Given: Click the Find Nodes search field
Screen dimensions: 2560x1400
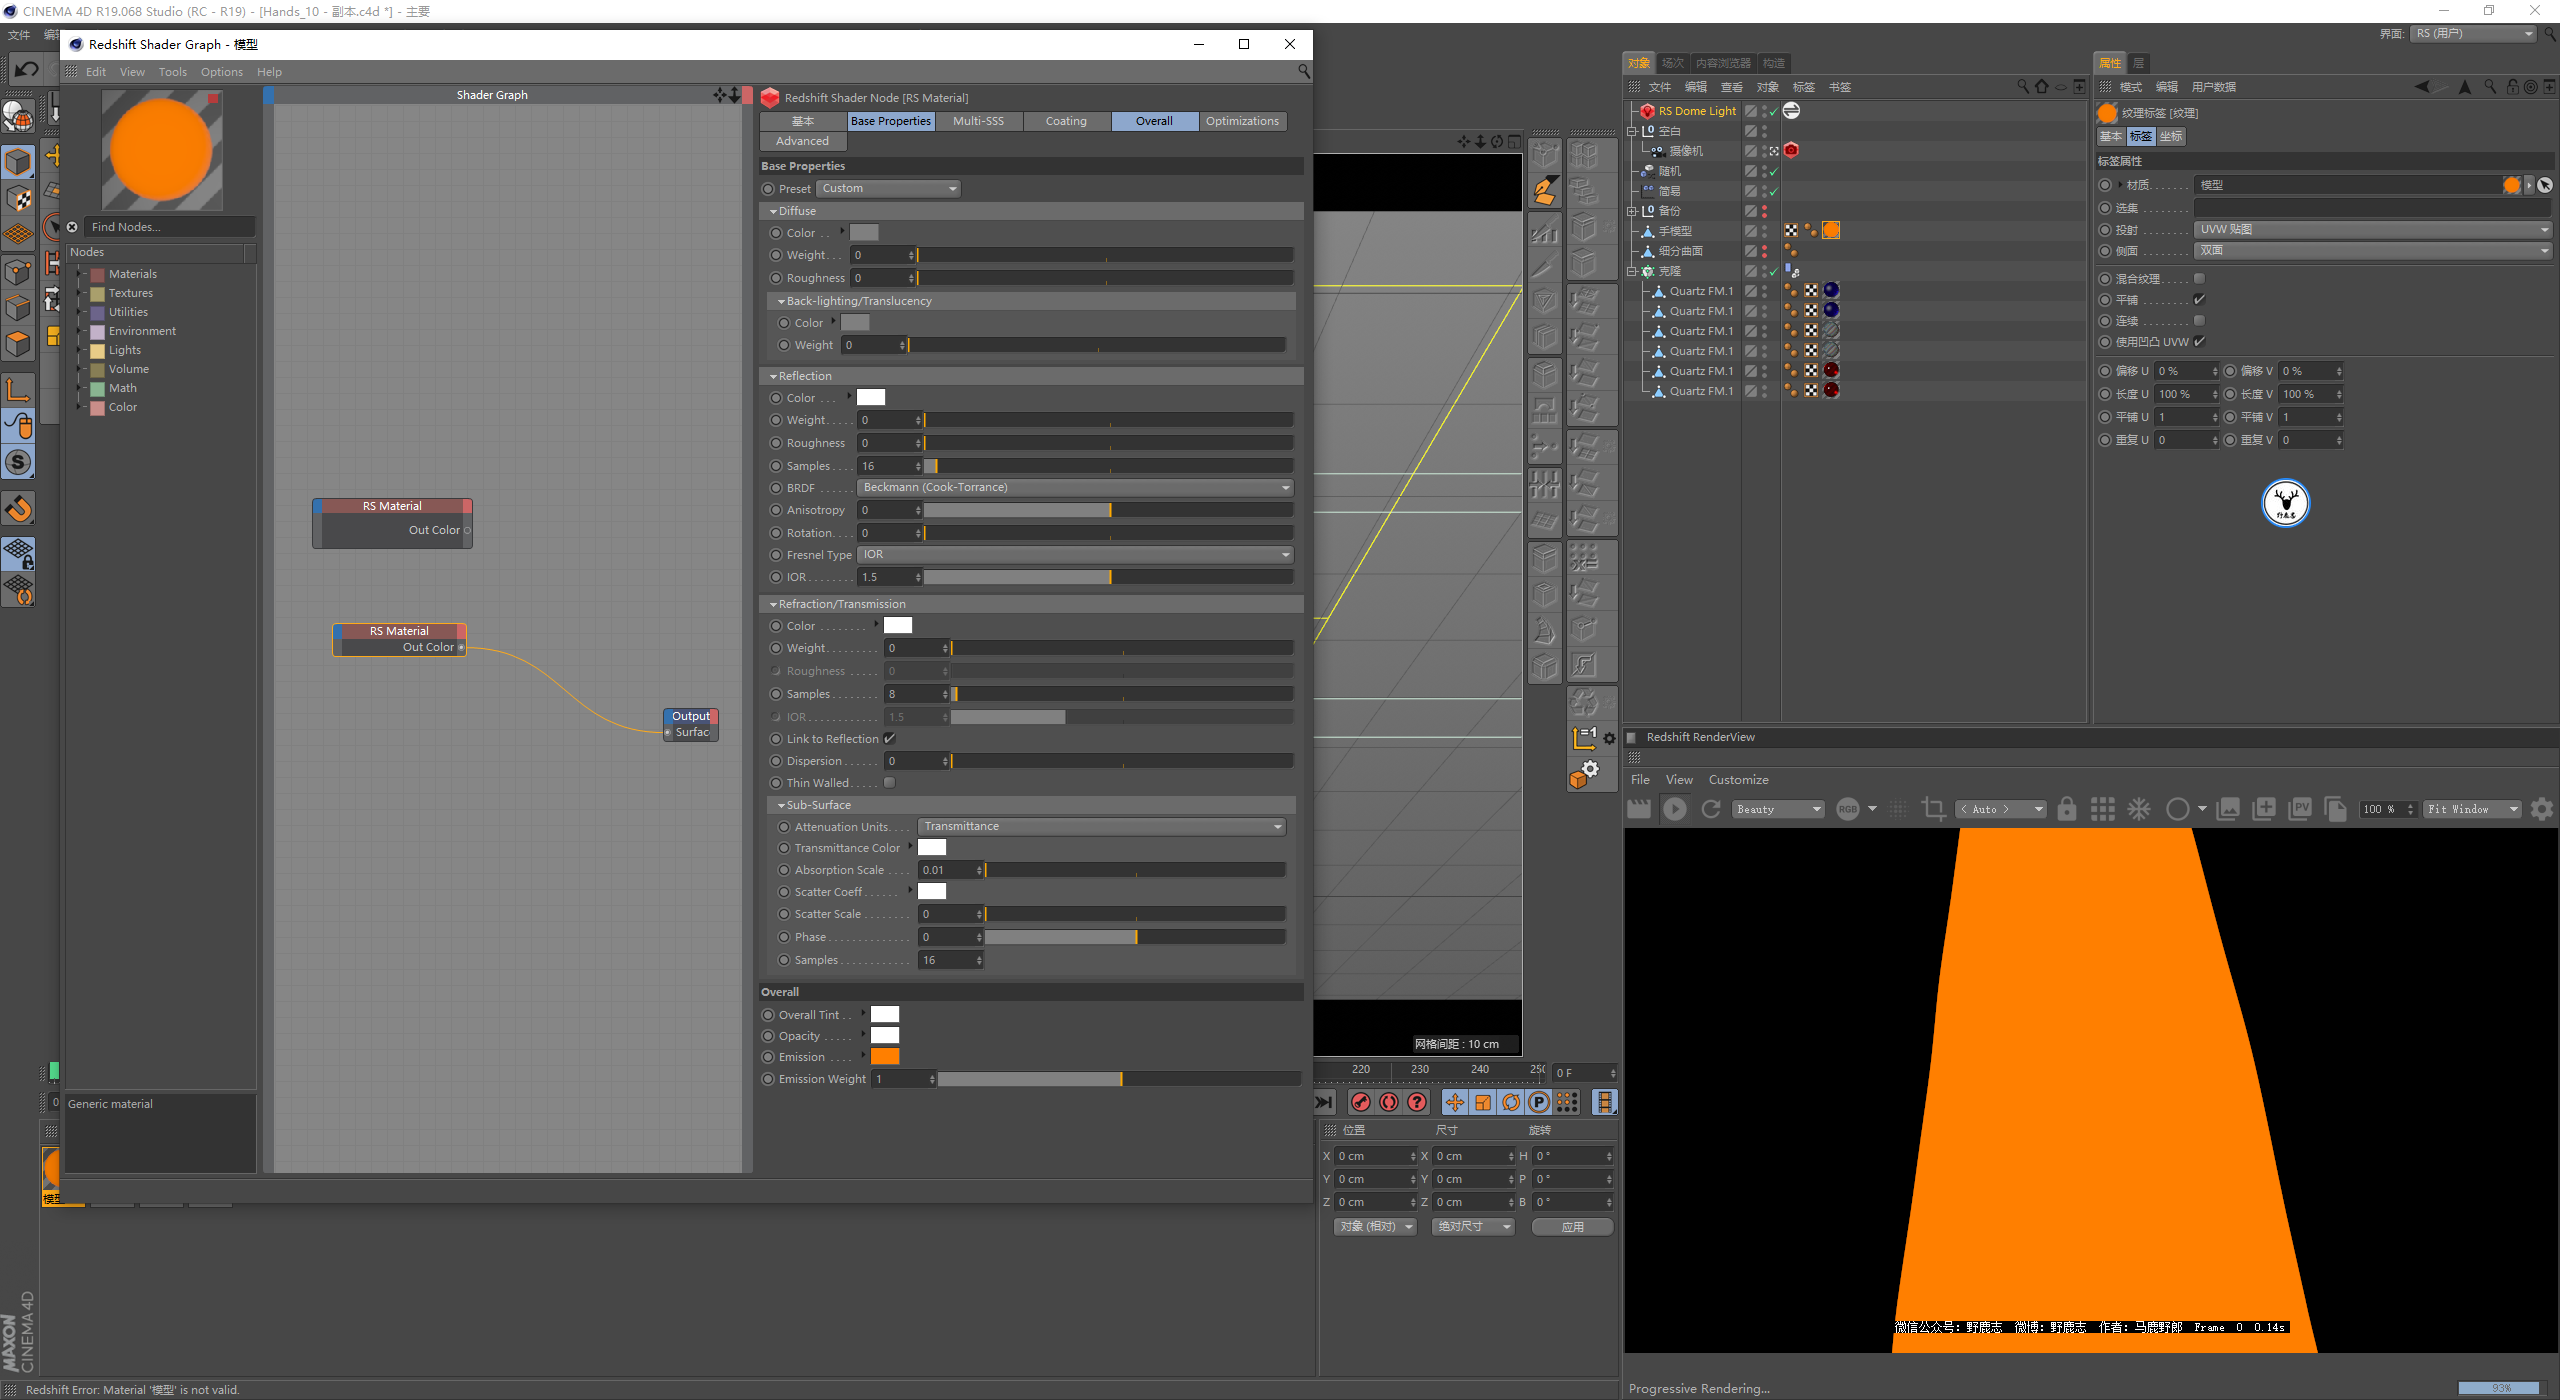Looking at the screenshot, I should [x=168, y=227].
